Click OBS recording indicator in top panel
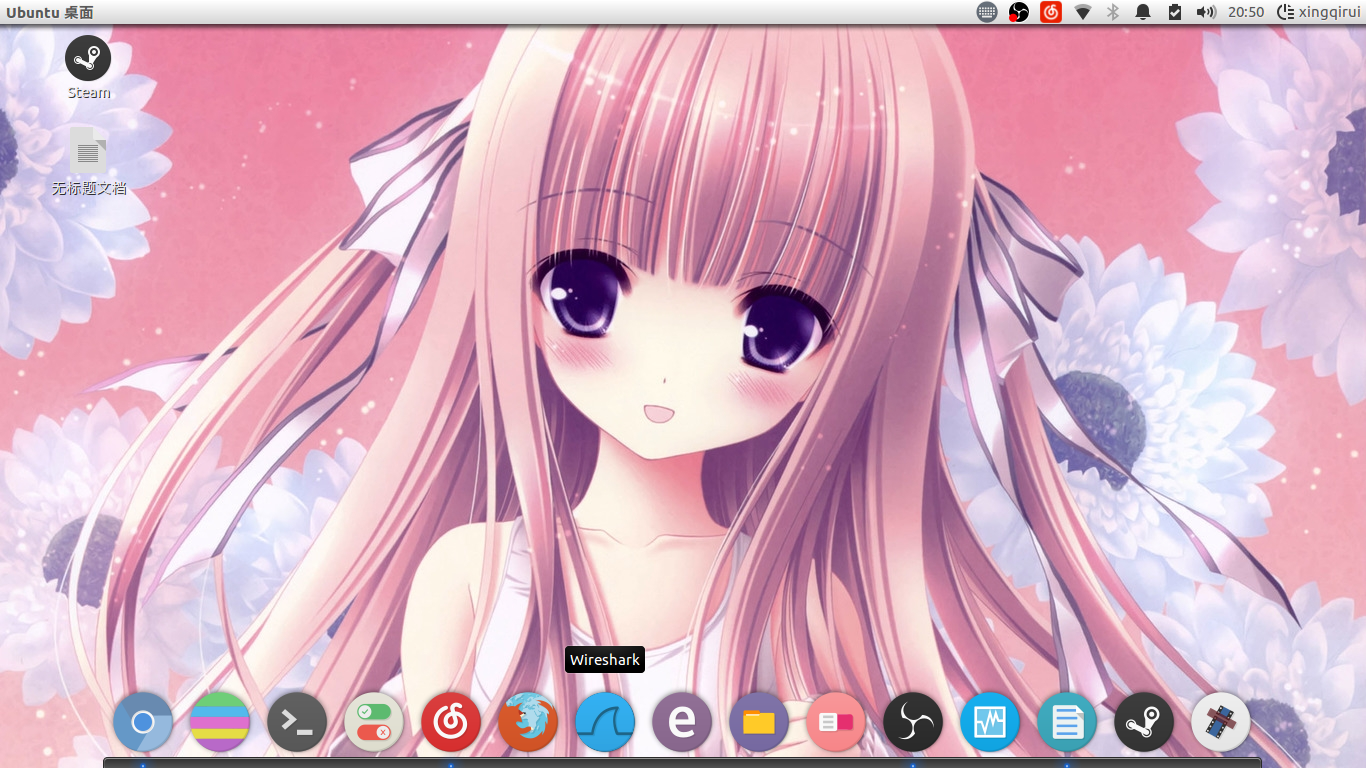 [1019, 12]
